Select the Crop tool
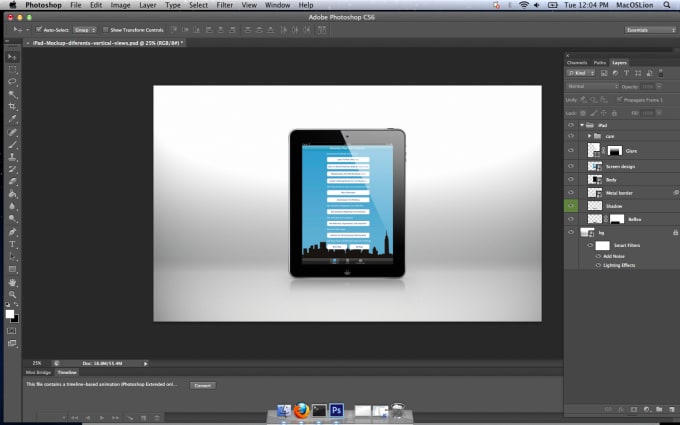680x425 pixels. coord(12,106)
